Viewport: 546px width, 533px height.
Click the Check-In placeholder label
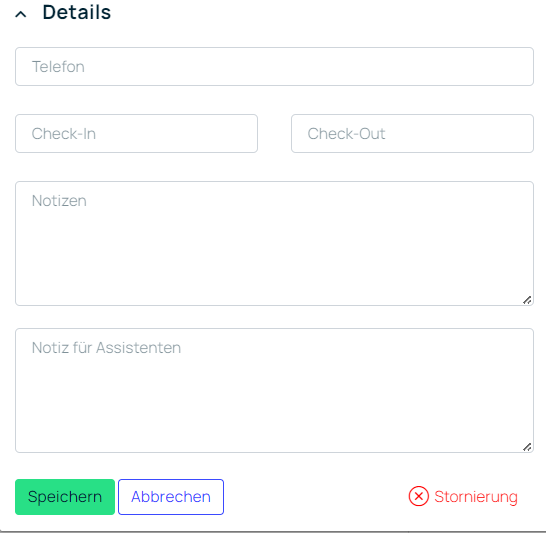pos(64,134)
